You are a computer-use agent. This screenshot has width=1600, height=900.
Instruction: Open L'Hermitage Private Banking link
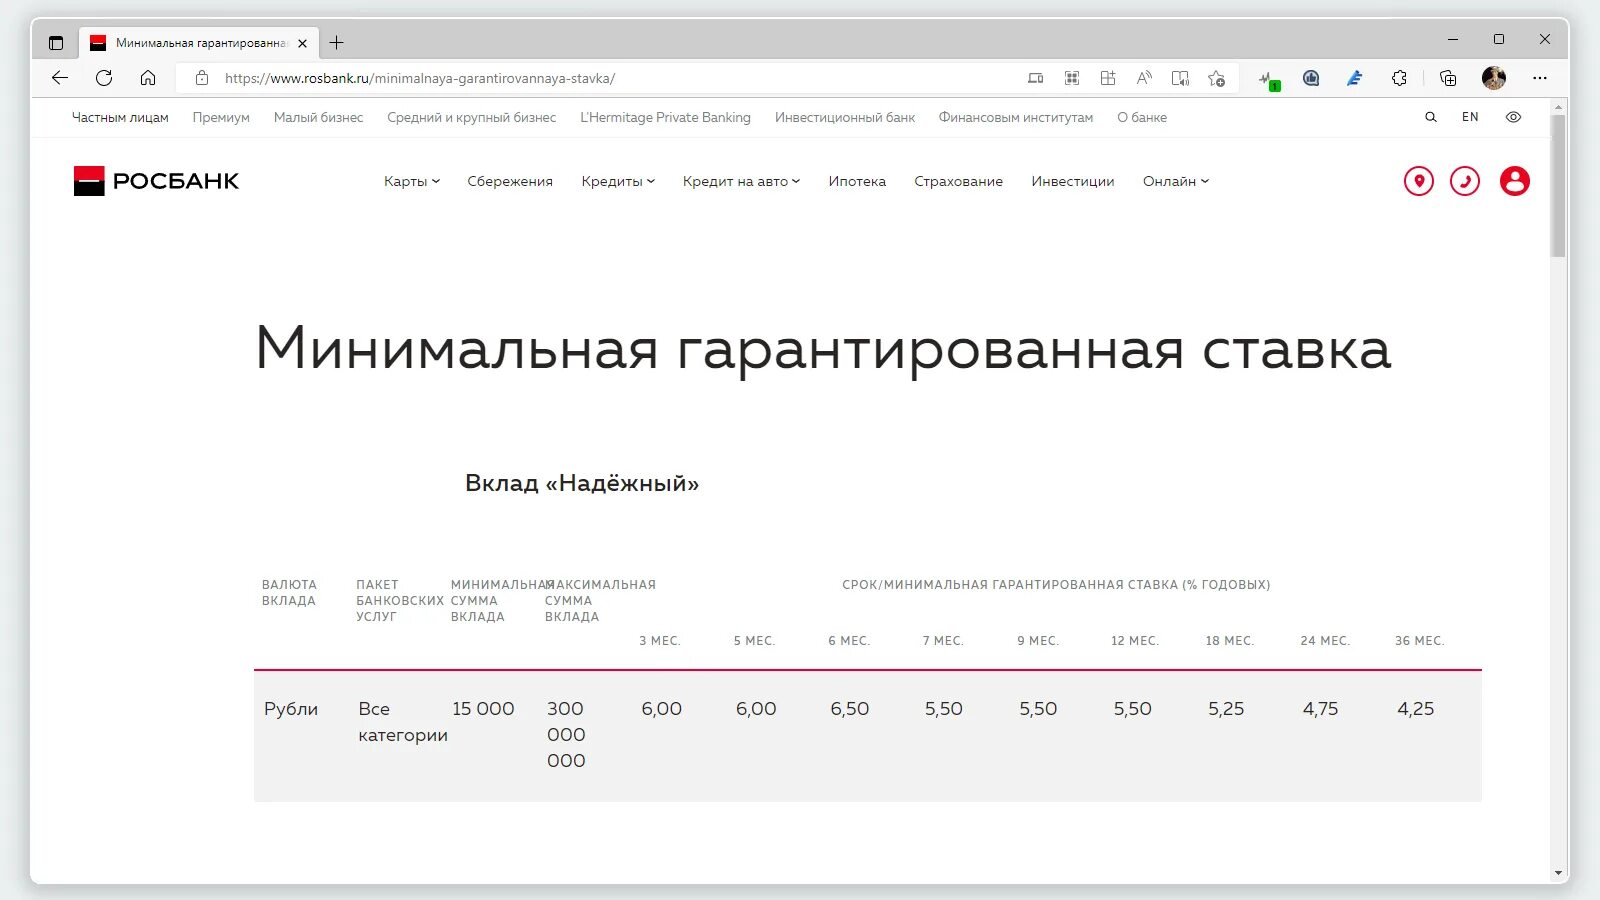[x=666, y=117]
